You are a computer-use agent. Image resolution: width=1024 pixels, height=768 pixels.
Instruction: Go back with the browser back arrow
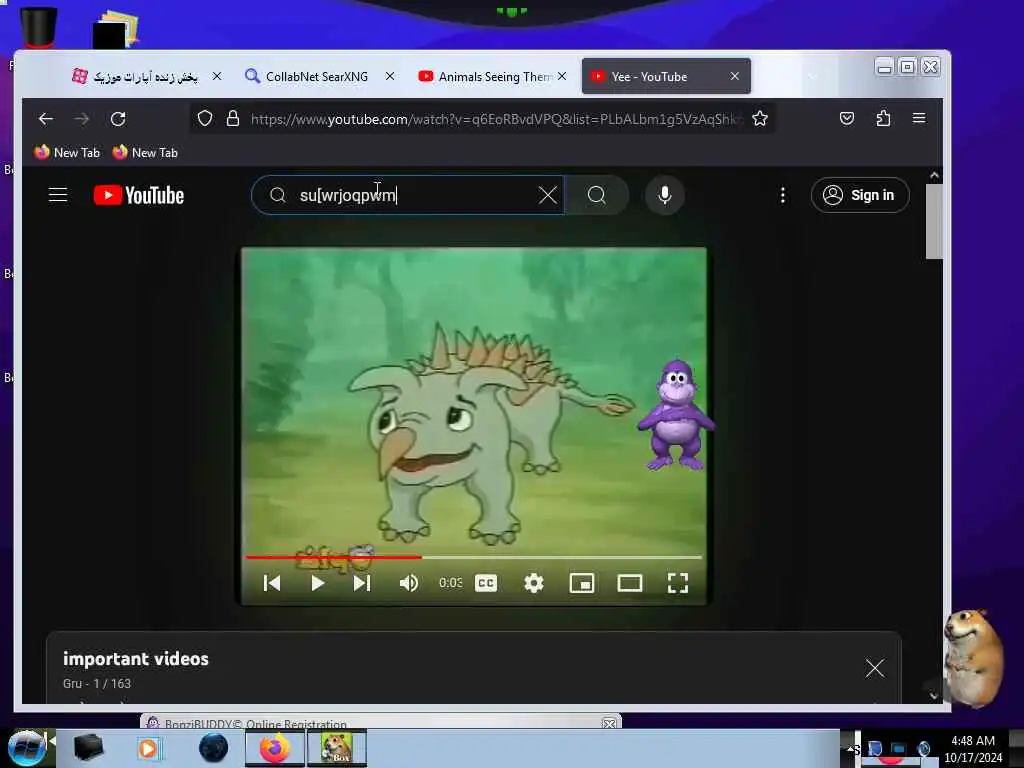click(x=46, y=119)
